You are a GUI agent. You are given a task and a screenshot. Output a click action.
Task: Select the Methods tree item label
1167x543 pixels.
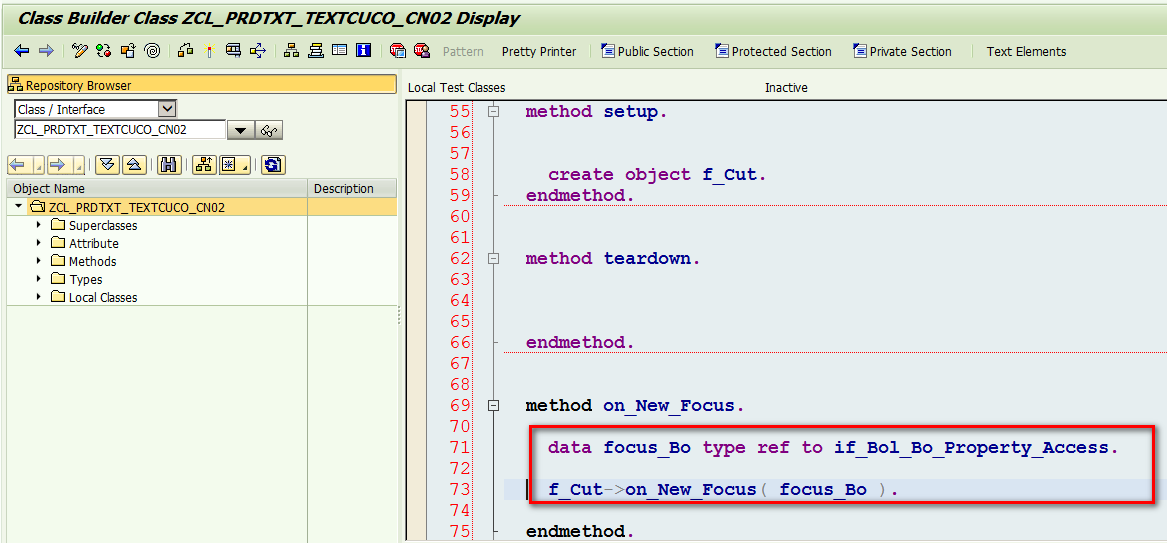(92, 261)
